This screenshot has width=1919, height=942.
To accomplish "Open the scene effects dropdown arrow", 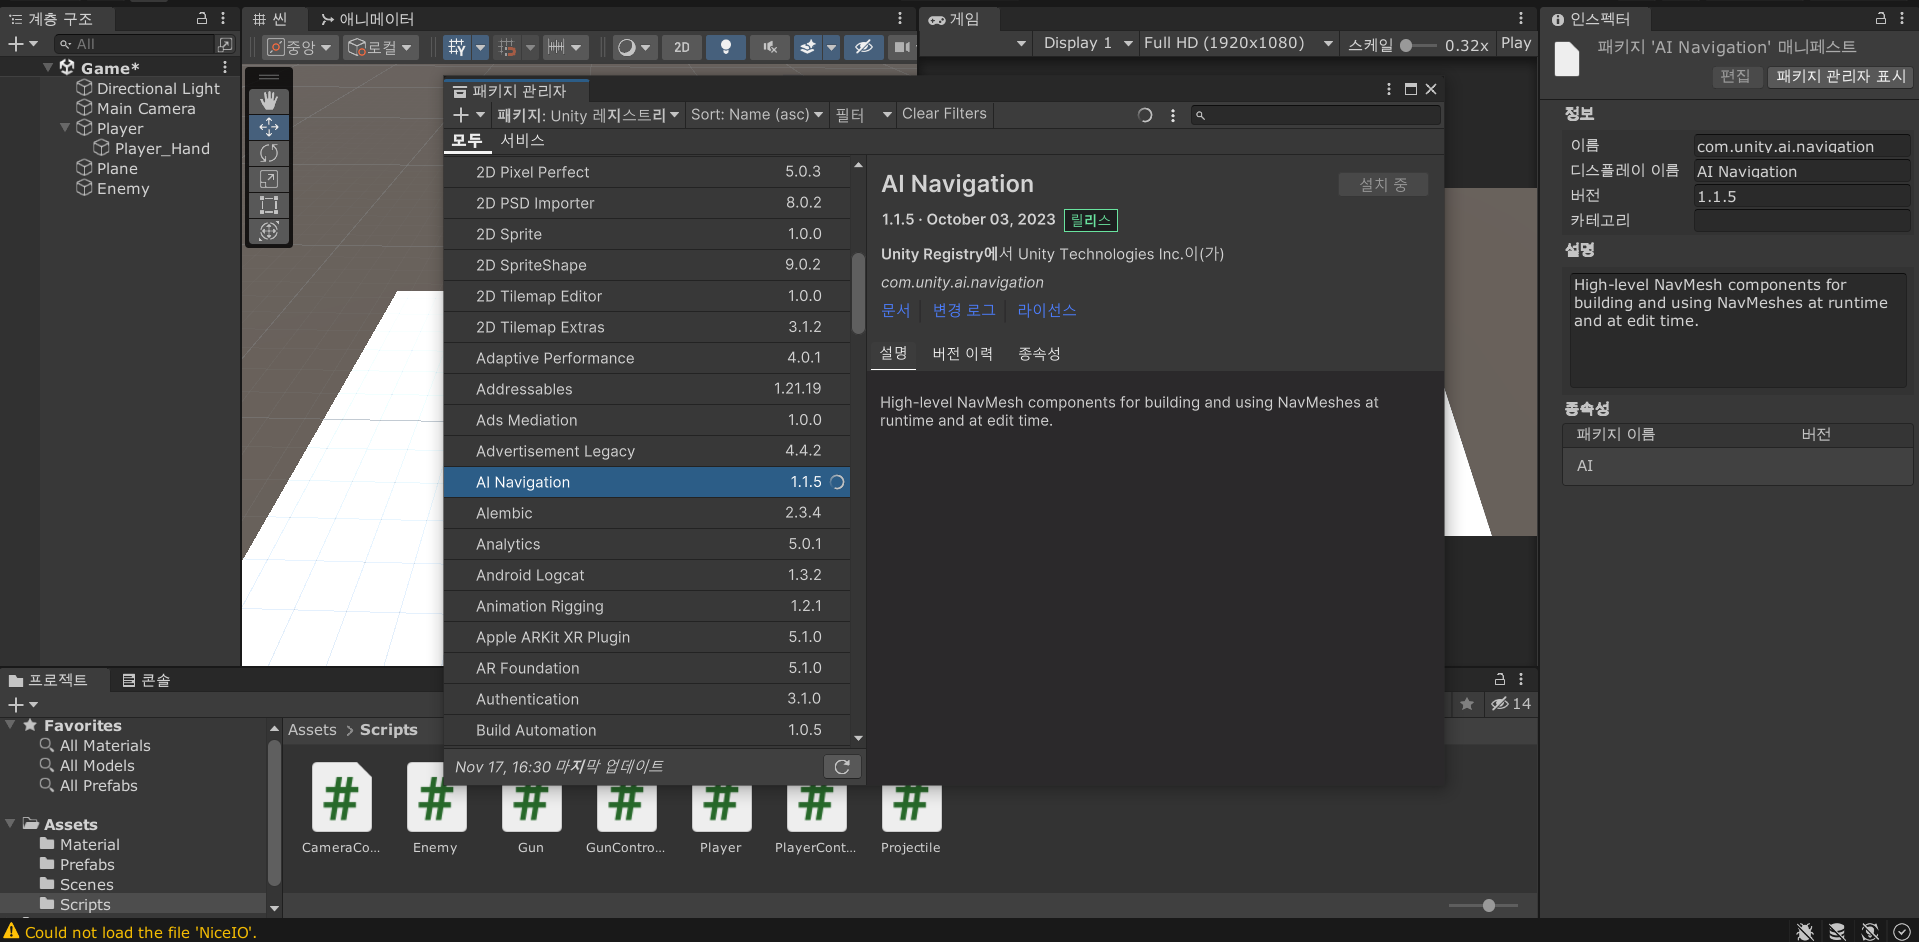I will [x=831, y=47].
